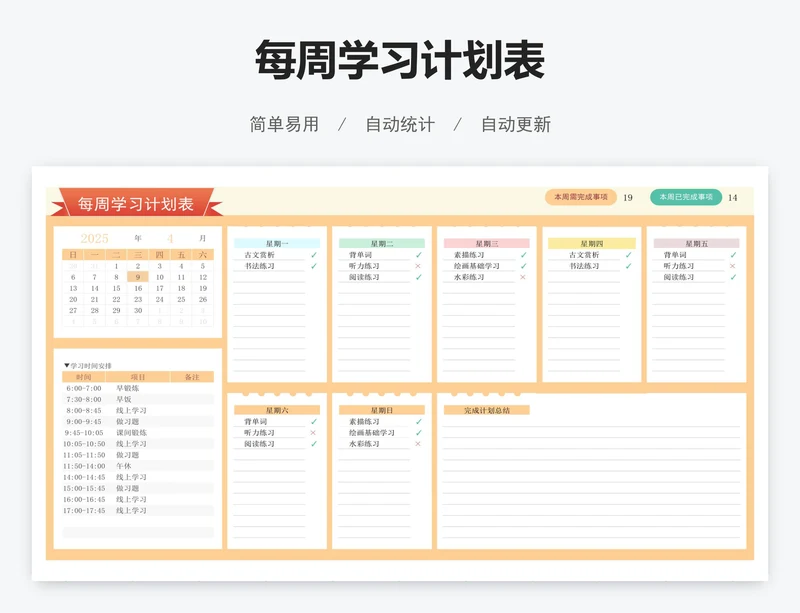The height and width of the screenshot is (613, 800).
Task: Click the check mark beside 星期四 书法练习
Action: (x=629, y=266)
